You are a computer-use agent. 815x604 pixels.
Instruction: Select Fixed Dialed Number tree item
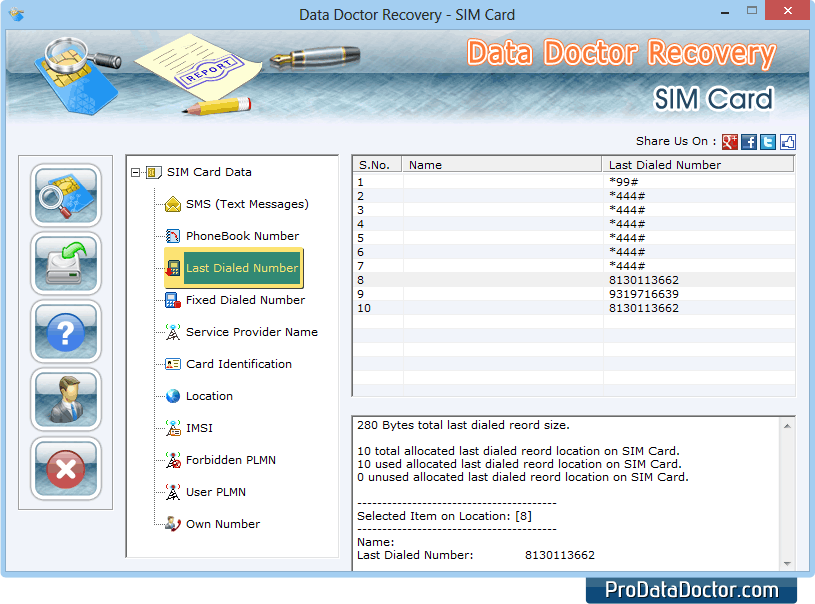[245, 300]
